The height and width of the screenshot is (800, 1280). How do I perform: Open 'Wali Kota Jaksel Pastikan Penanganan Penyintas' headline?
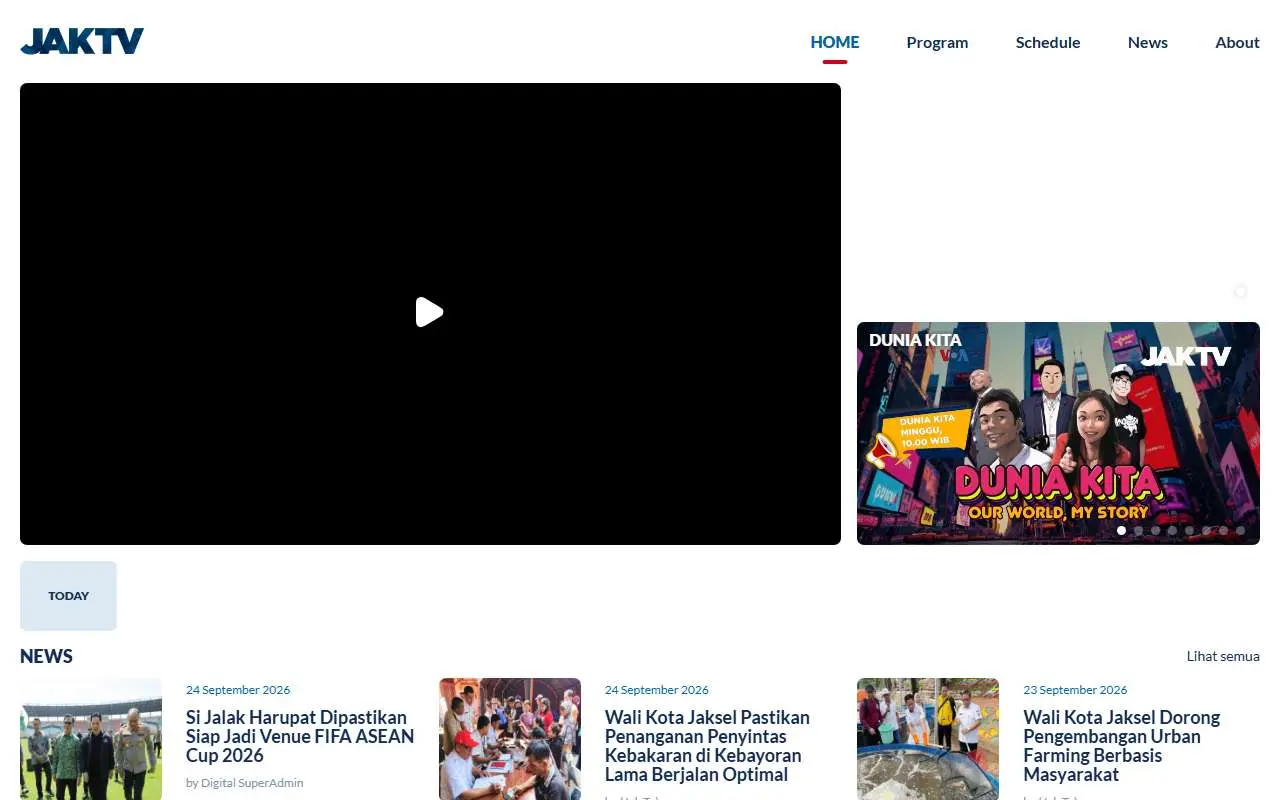707,746
